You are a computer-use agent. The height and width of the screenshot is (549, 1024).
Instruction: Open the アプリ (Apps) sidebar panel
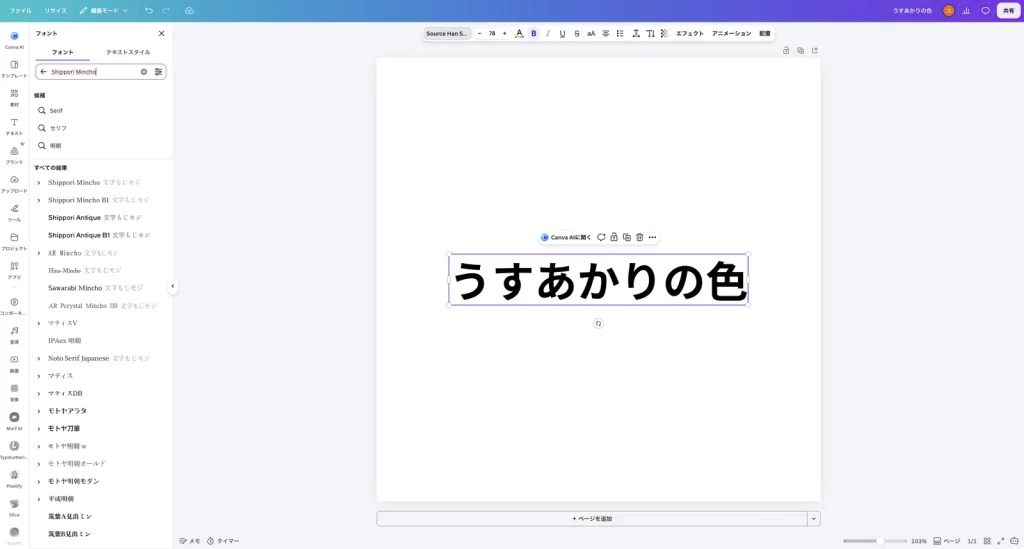pyautogui.click(x=14, y=270)
